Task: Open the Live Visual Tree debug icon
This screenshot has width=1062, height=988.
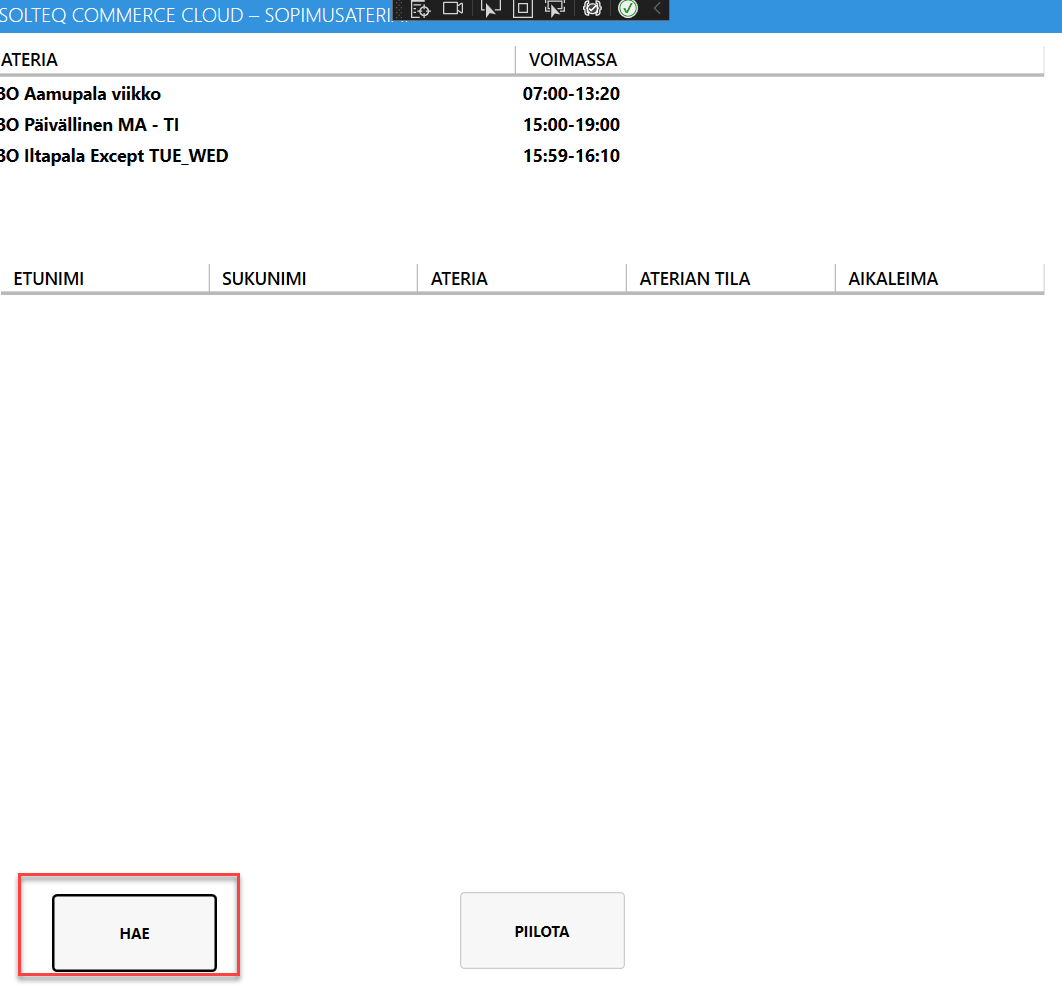Action: click(x=421, y=9)
